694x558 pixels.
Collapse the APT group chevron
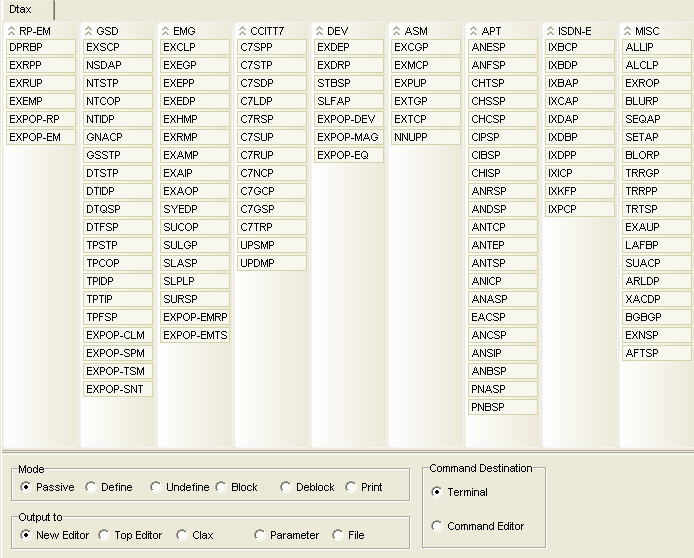point(473,31)
